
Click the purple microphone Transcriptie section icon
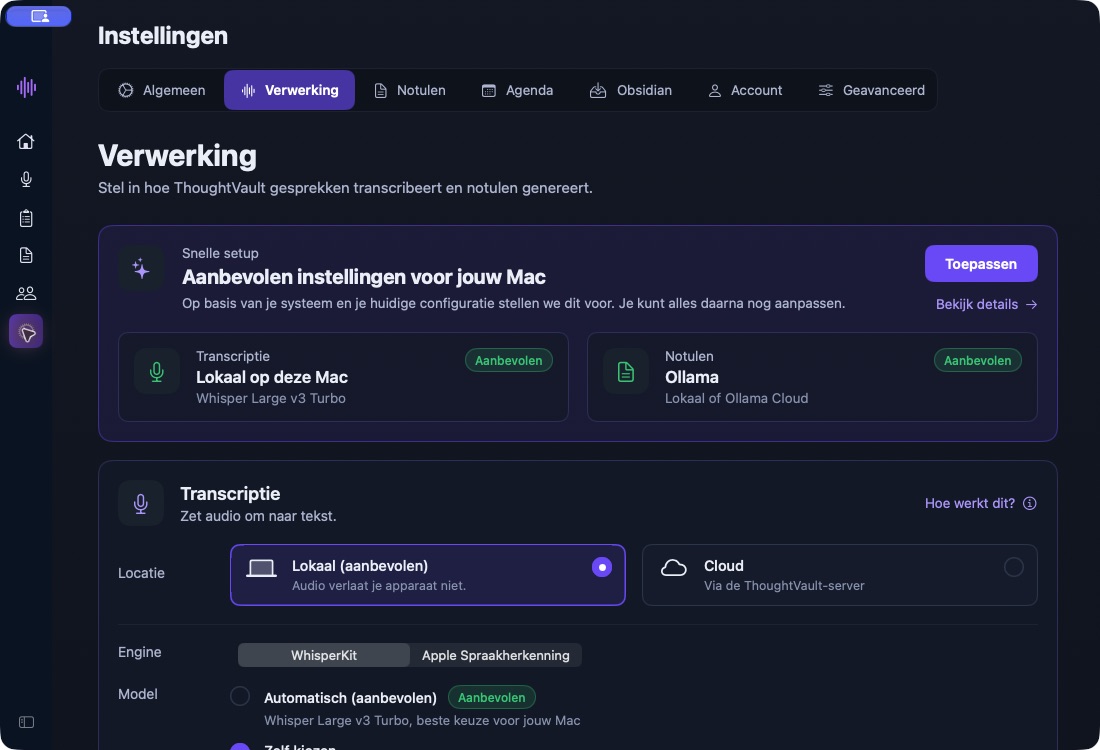point(141,503)
